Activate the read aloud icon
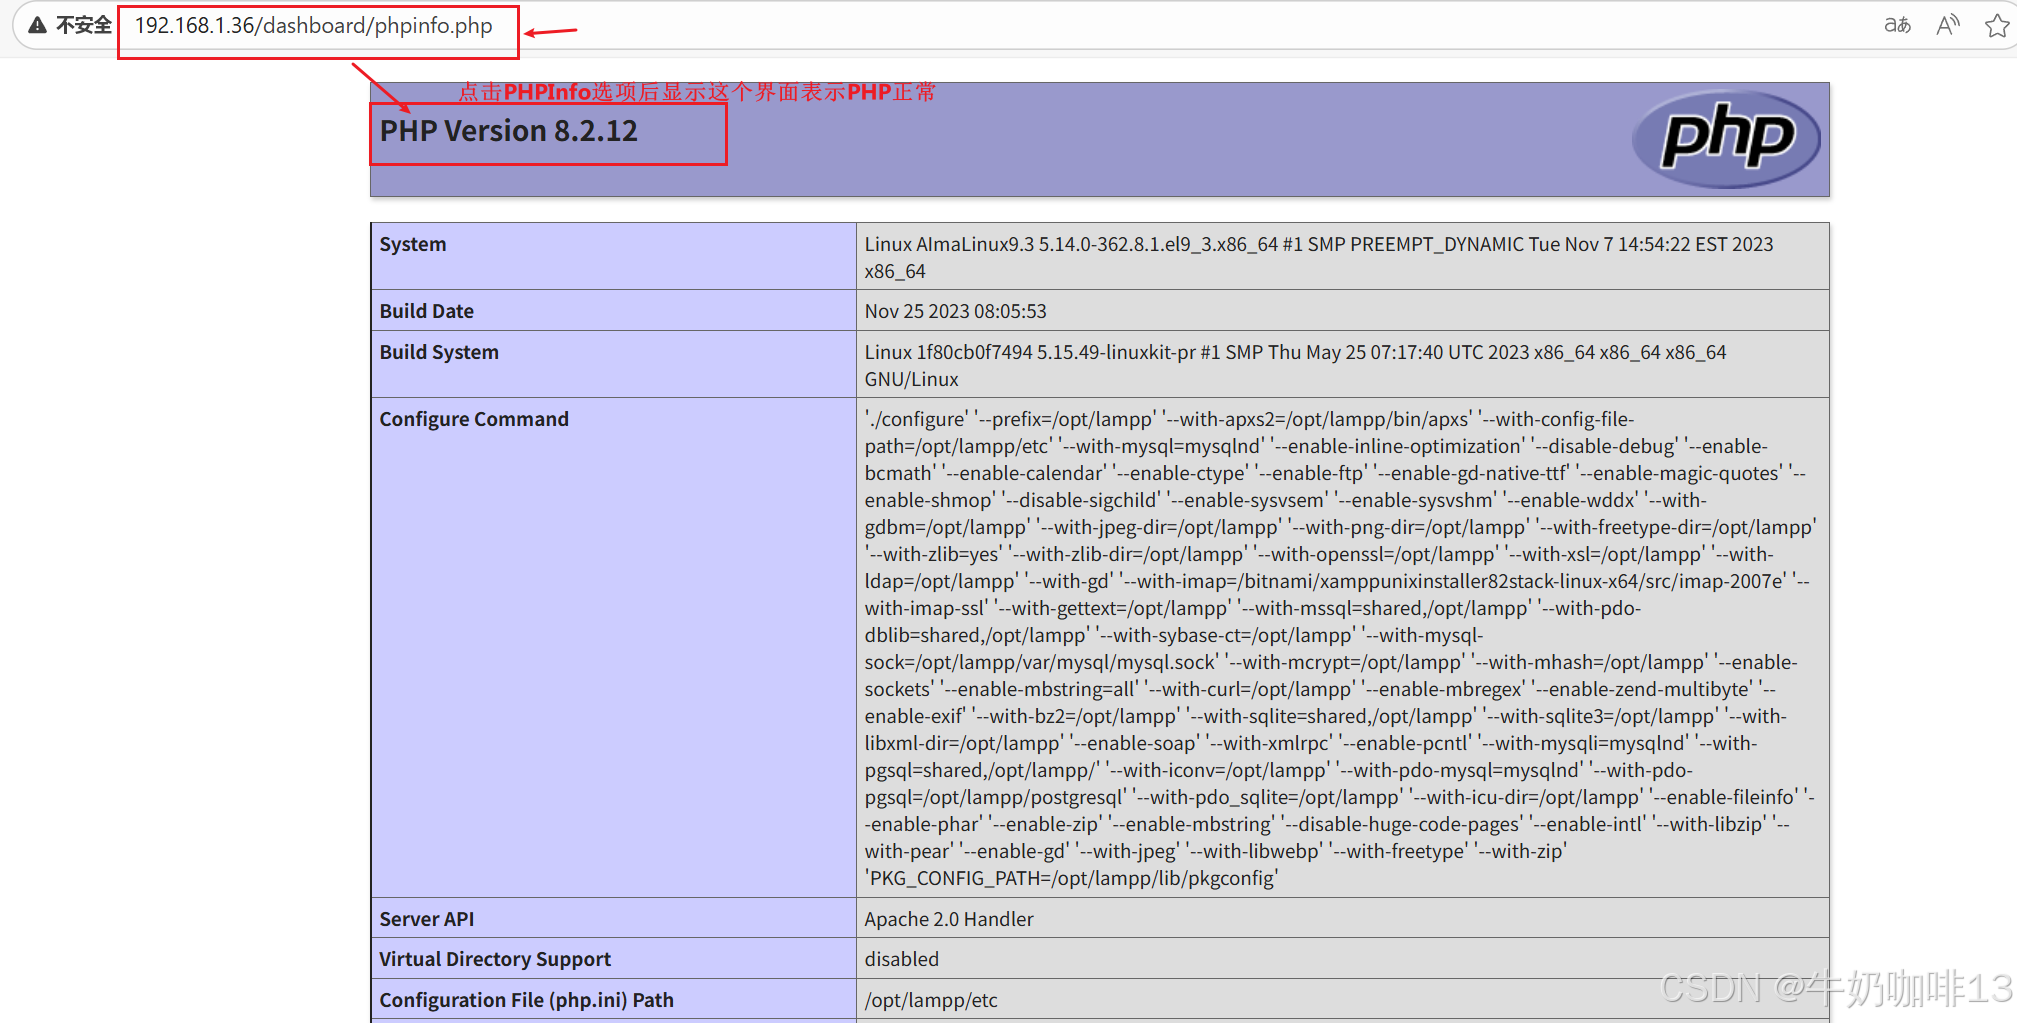The image size is (2017, 1023). pos(1947,25)
